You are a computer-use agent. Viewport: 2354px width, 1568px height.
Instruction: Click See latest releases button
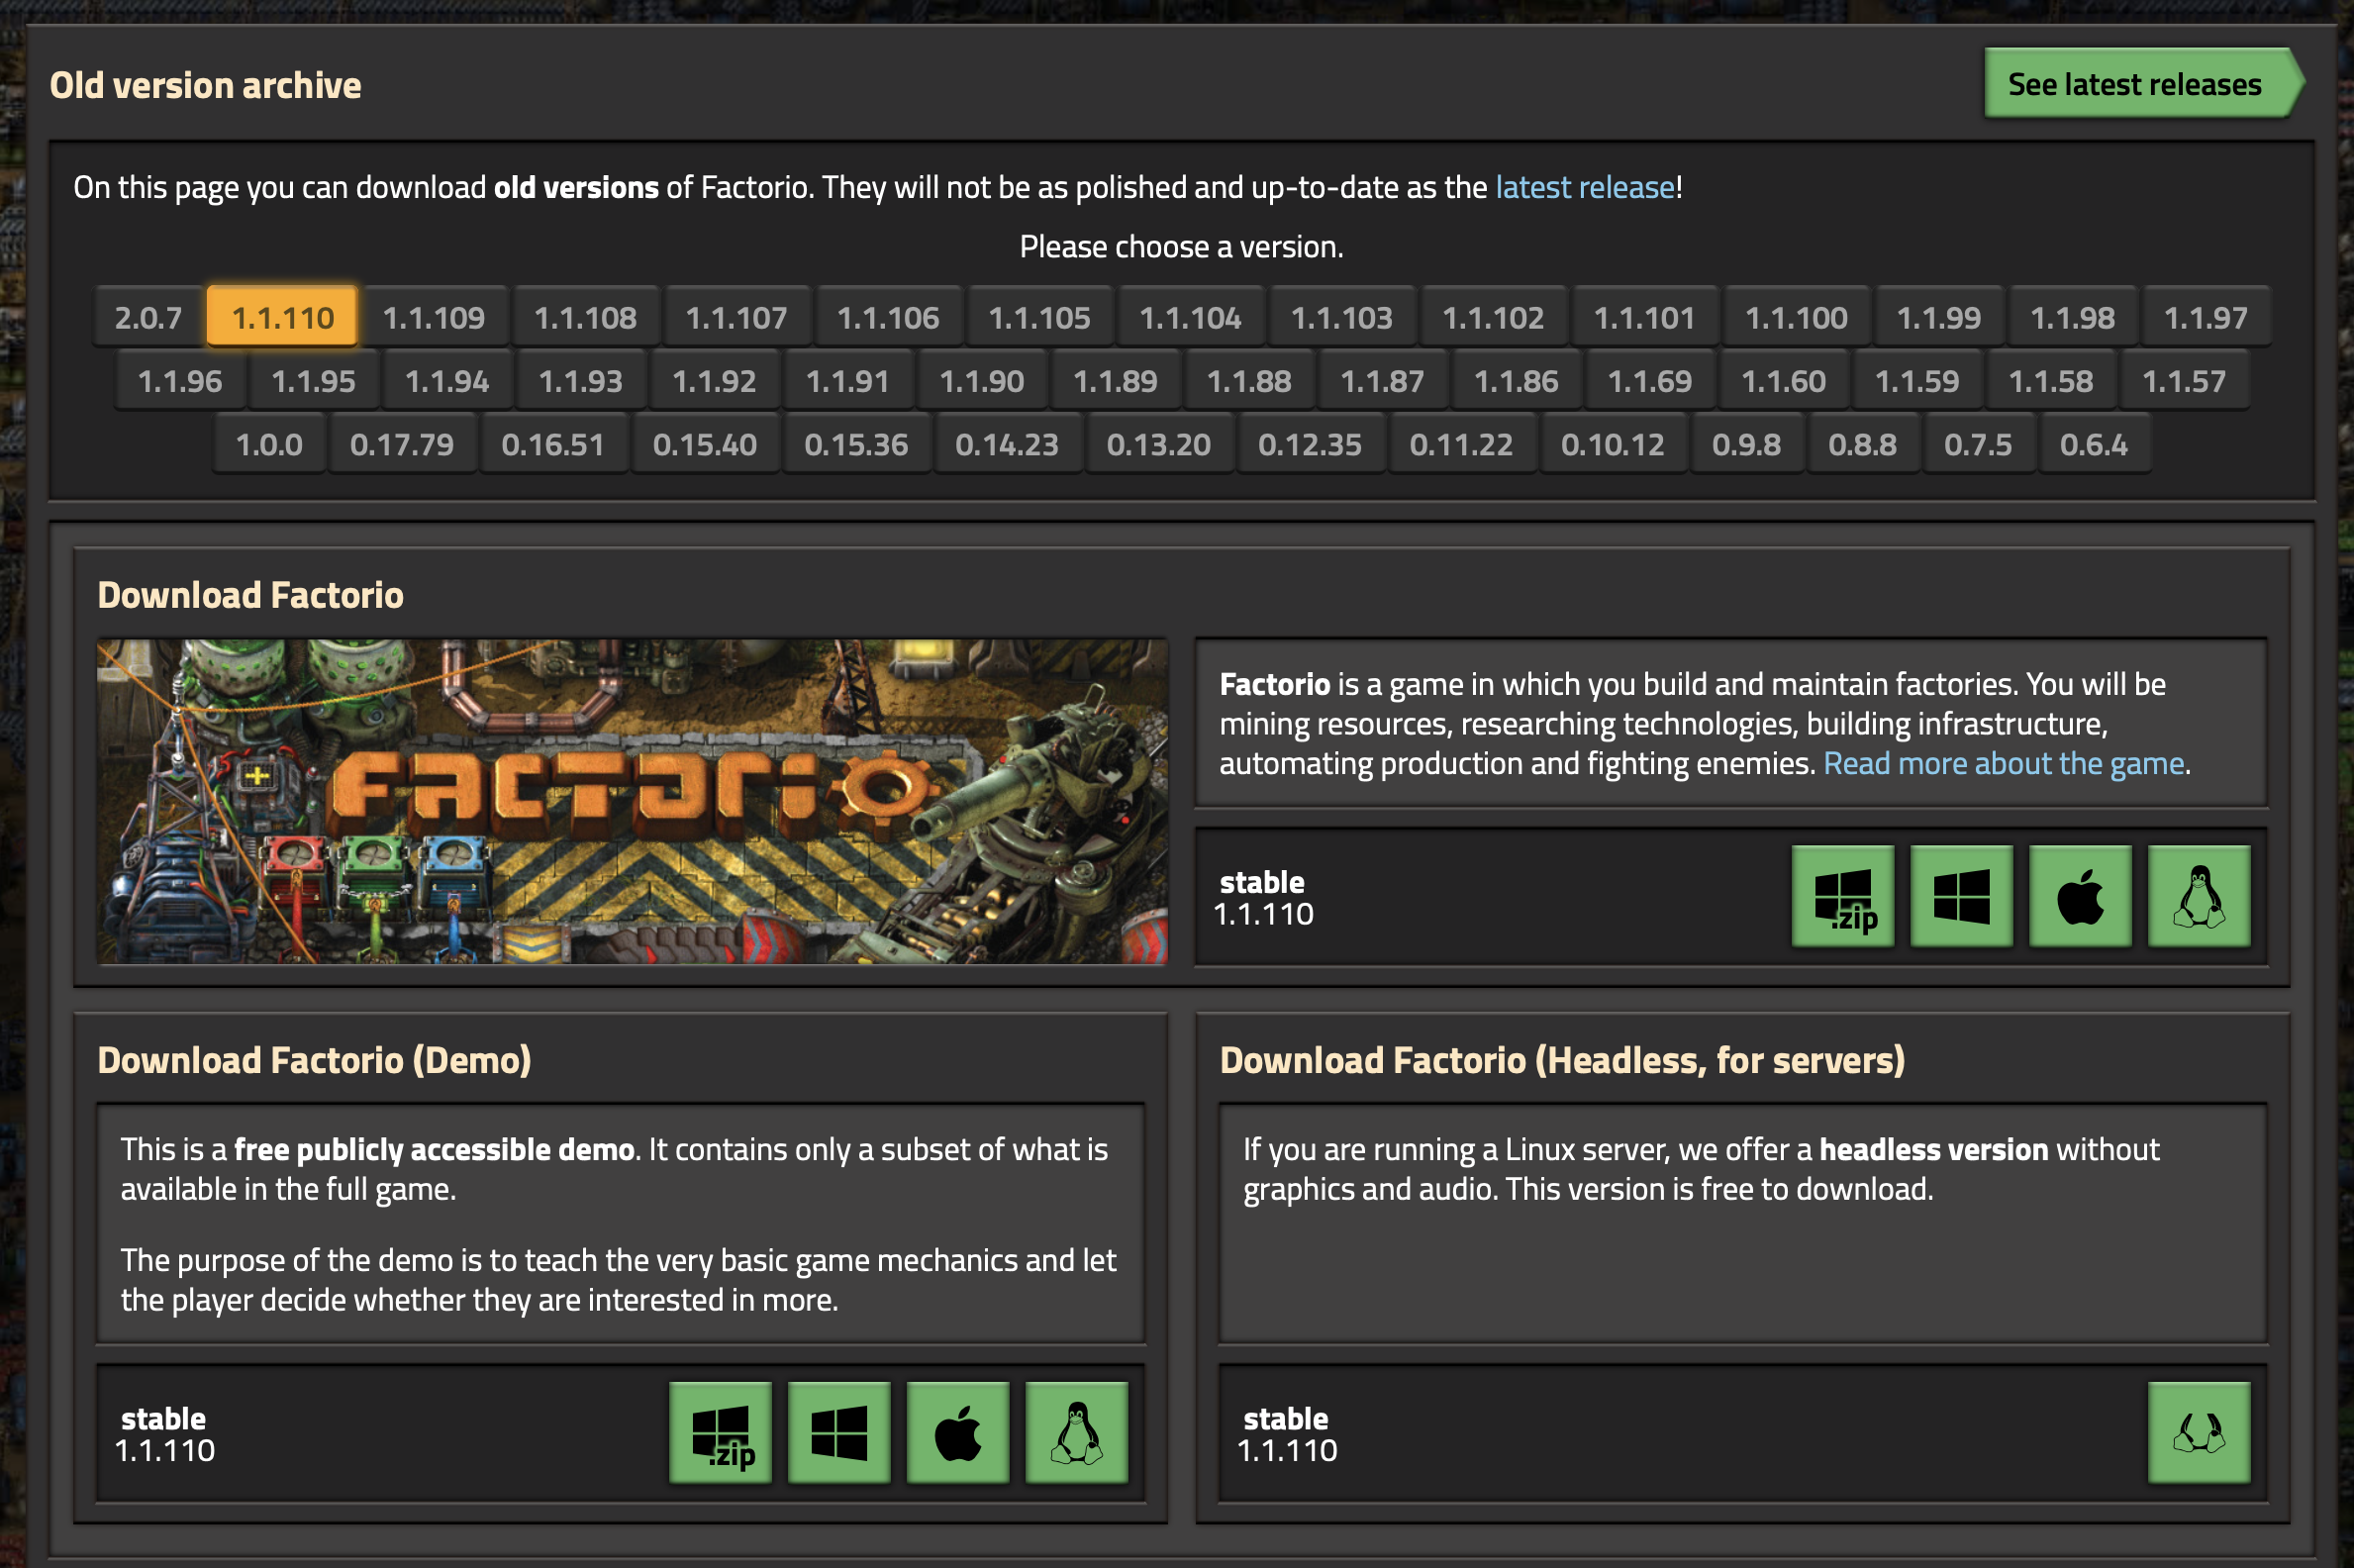click(x=2143, y=83)
